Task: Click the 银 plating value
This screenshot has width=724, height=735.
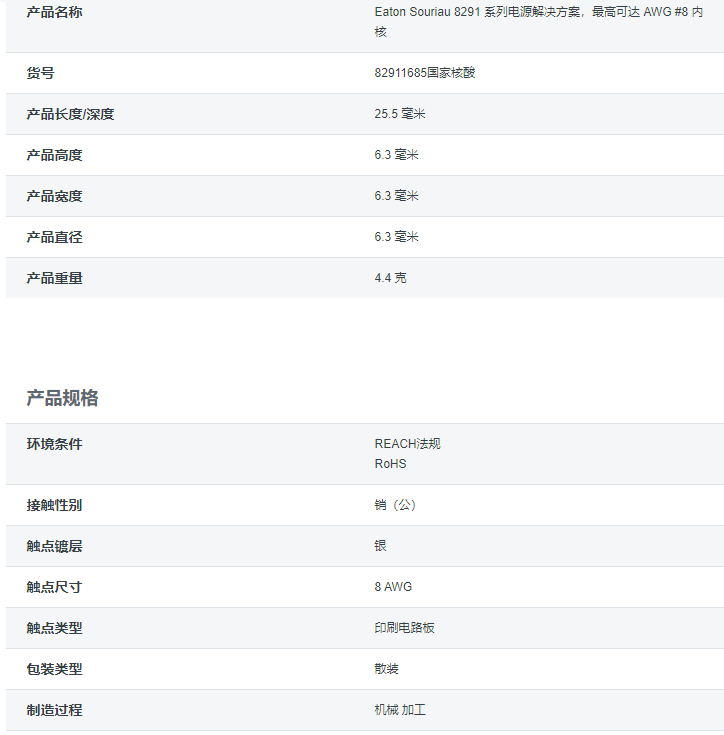Action: pyautogui.click(x=380, y=546)
